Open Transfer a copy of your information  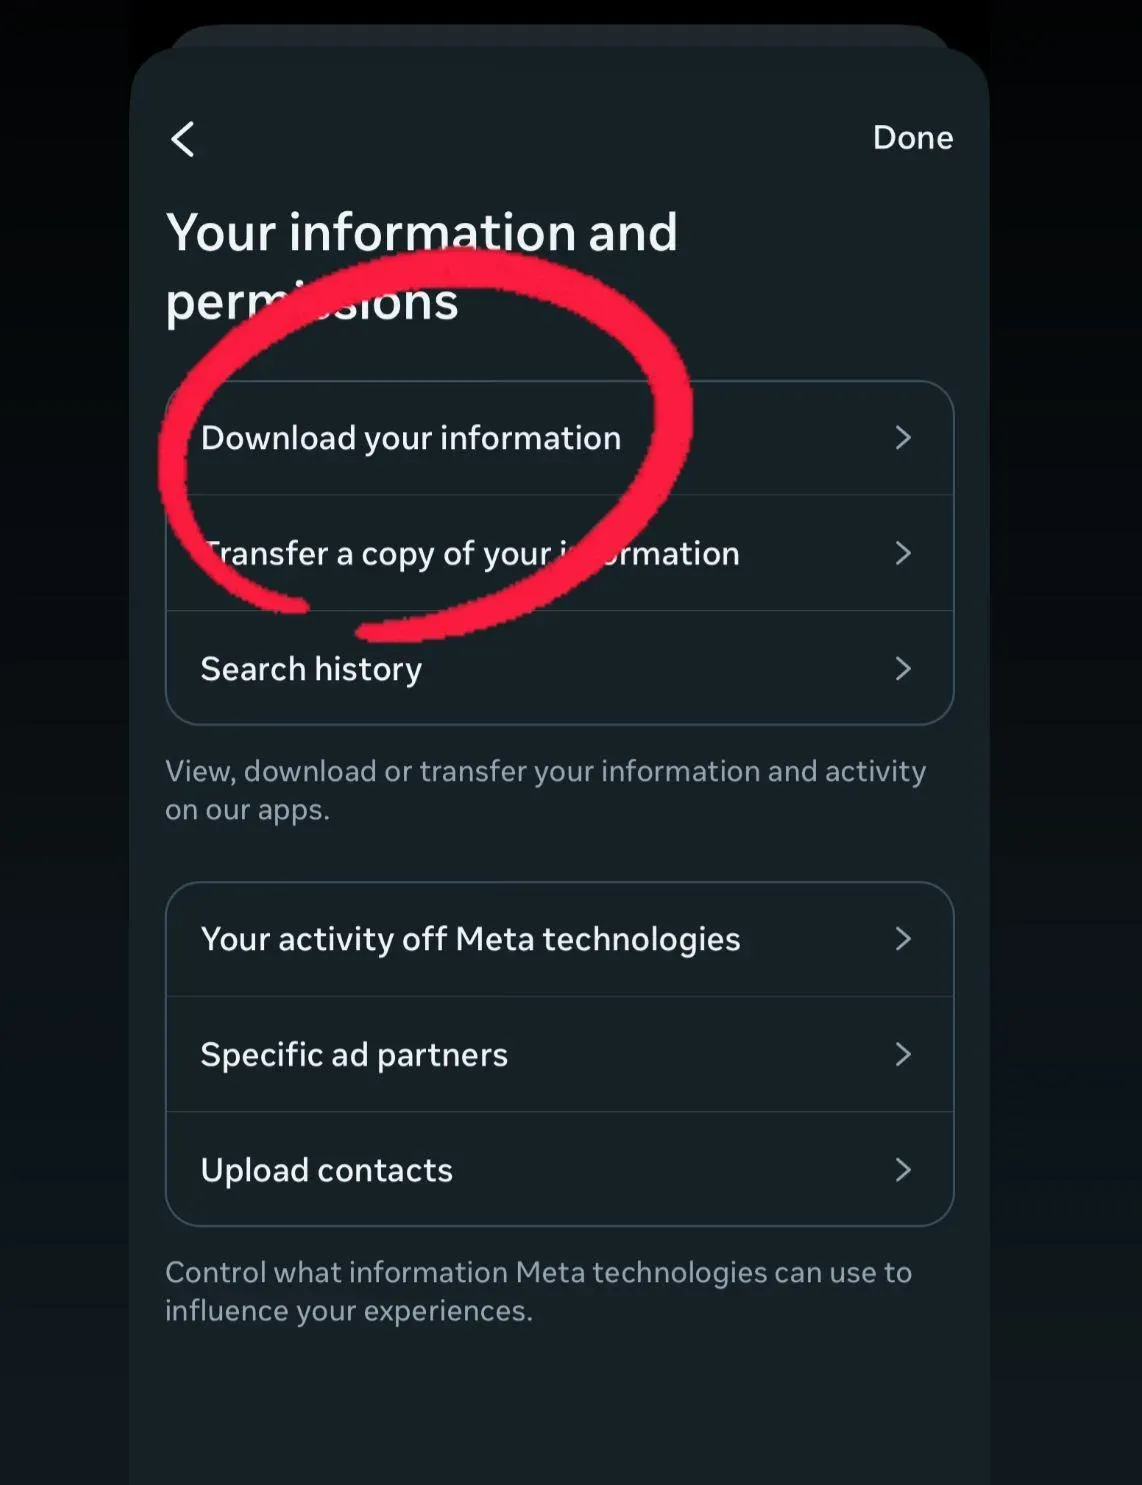point(470,553)
